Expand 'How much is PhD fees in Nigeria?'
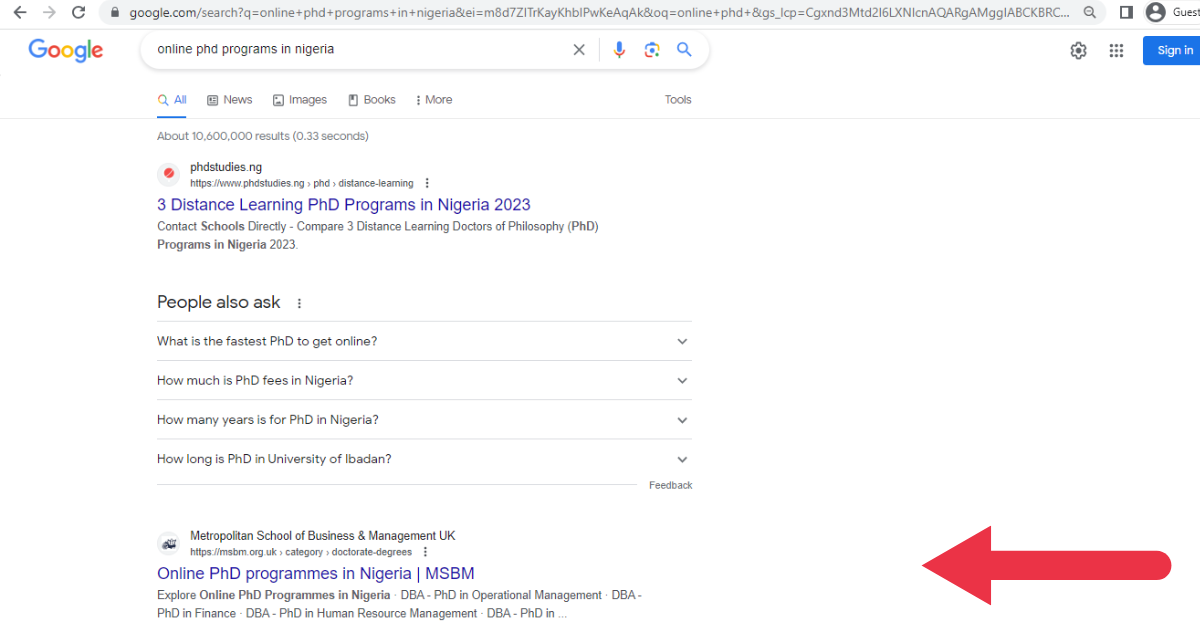 click(424, 380)
